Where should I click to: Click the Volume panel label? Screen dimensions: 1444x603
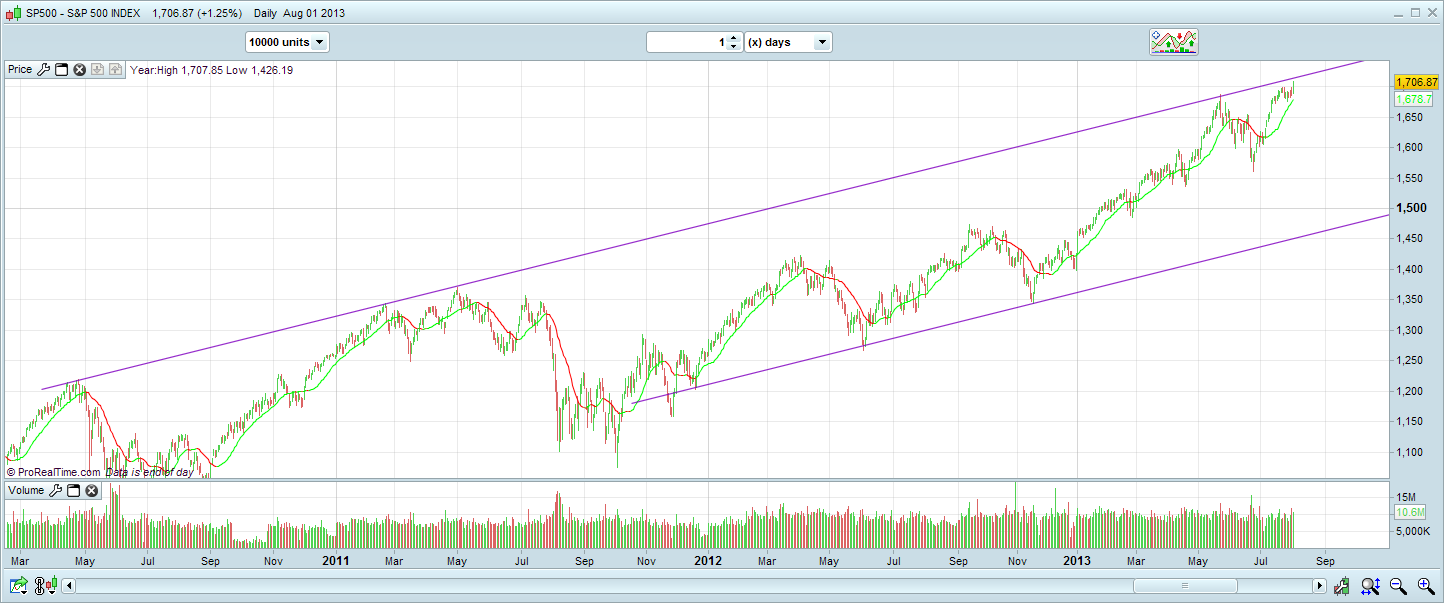[x=26, y=491]
